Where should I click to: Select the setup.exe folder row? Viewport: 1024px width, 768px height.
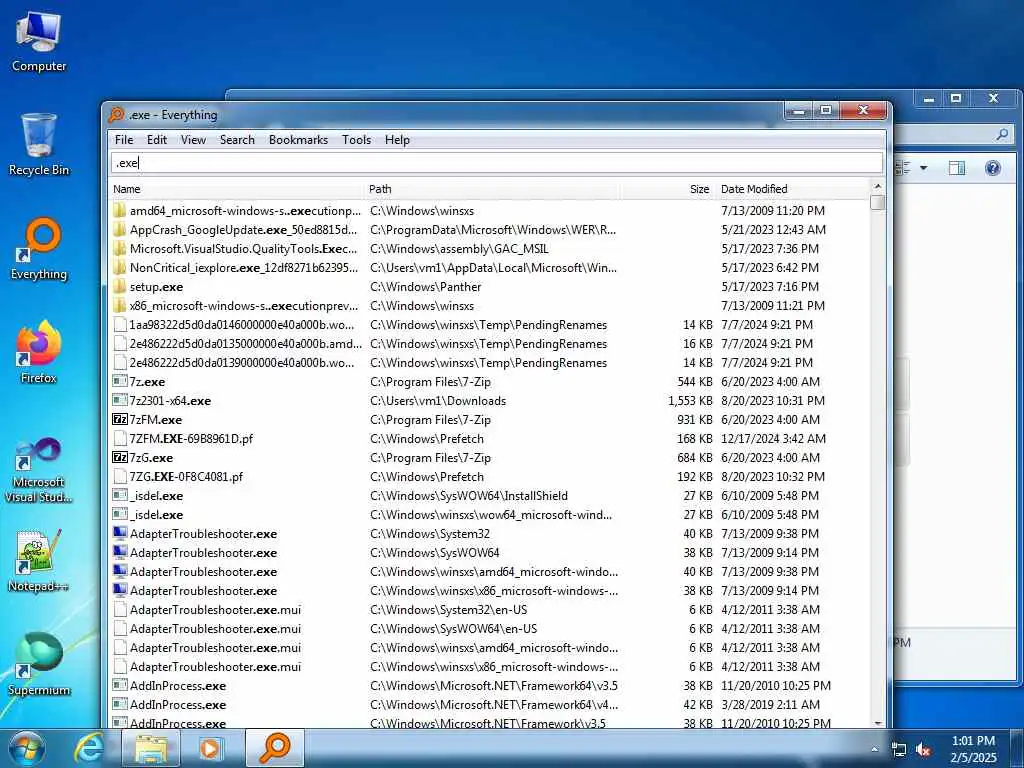tap(490, 287)
